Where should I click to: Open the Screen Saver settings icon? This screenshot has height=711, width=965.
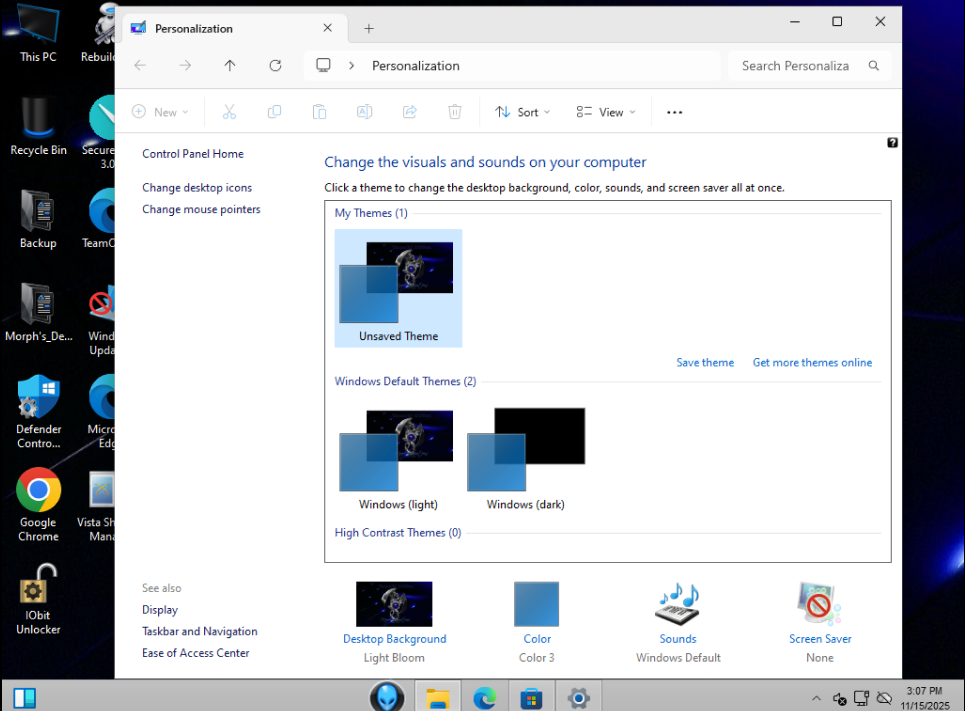pos(819,604)
